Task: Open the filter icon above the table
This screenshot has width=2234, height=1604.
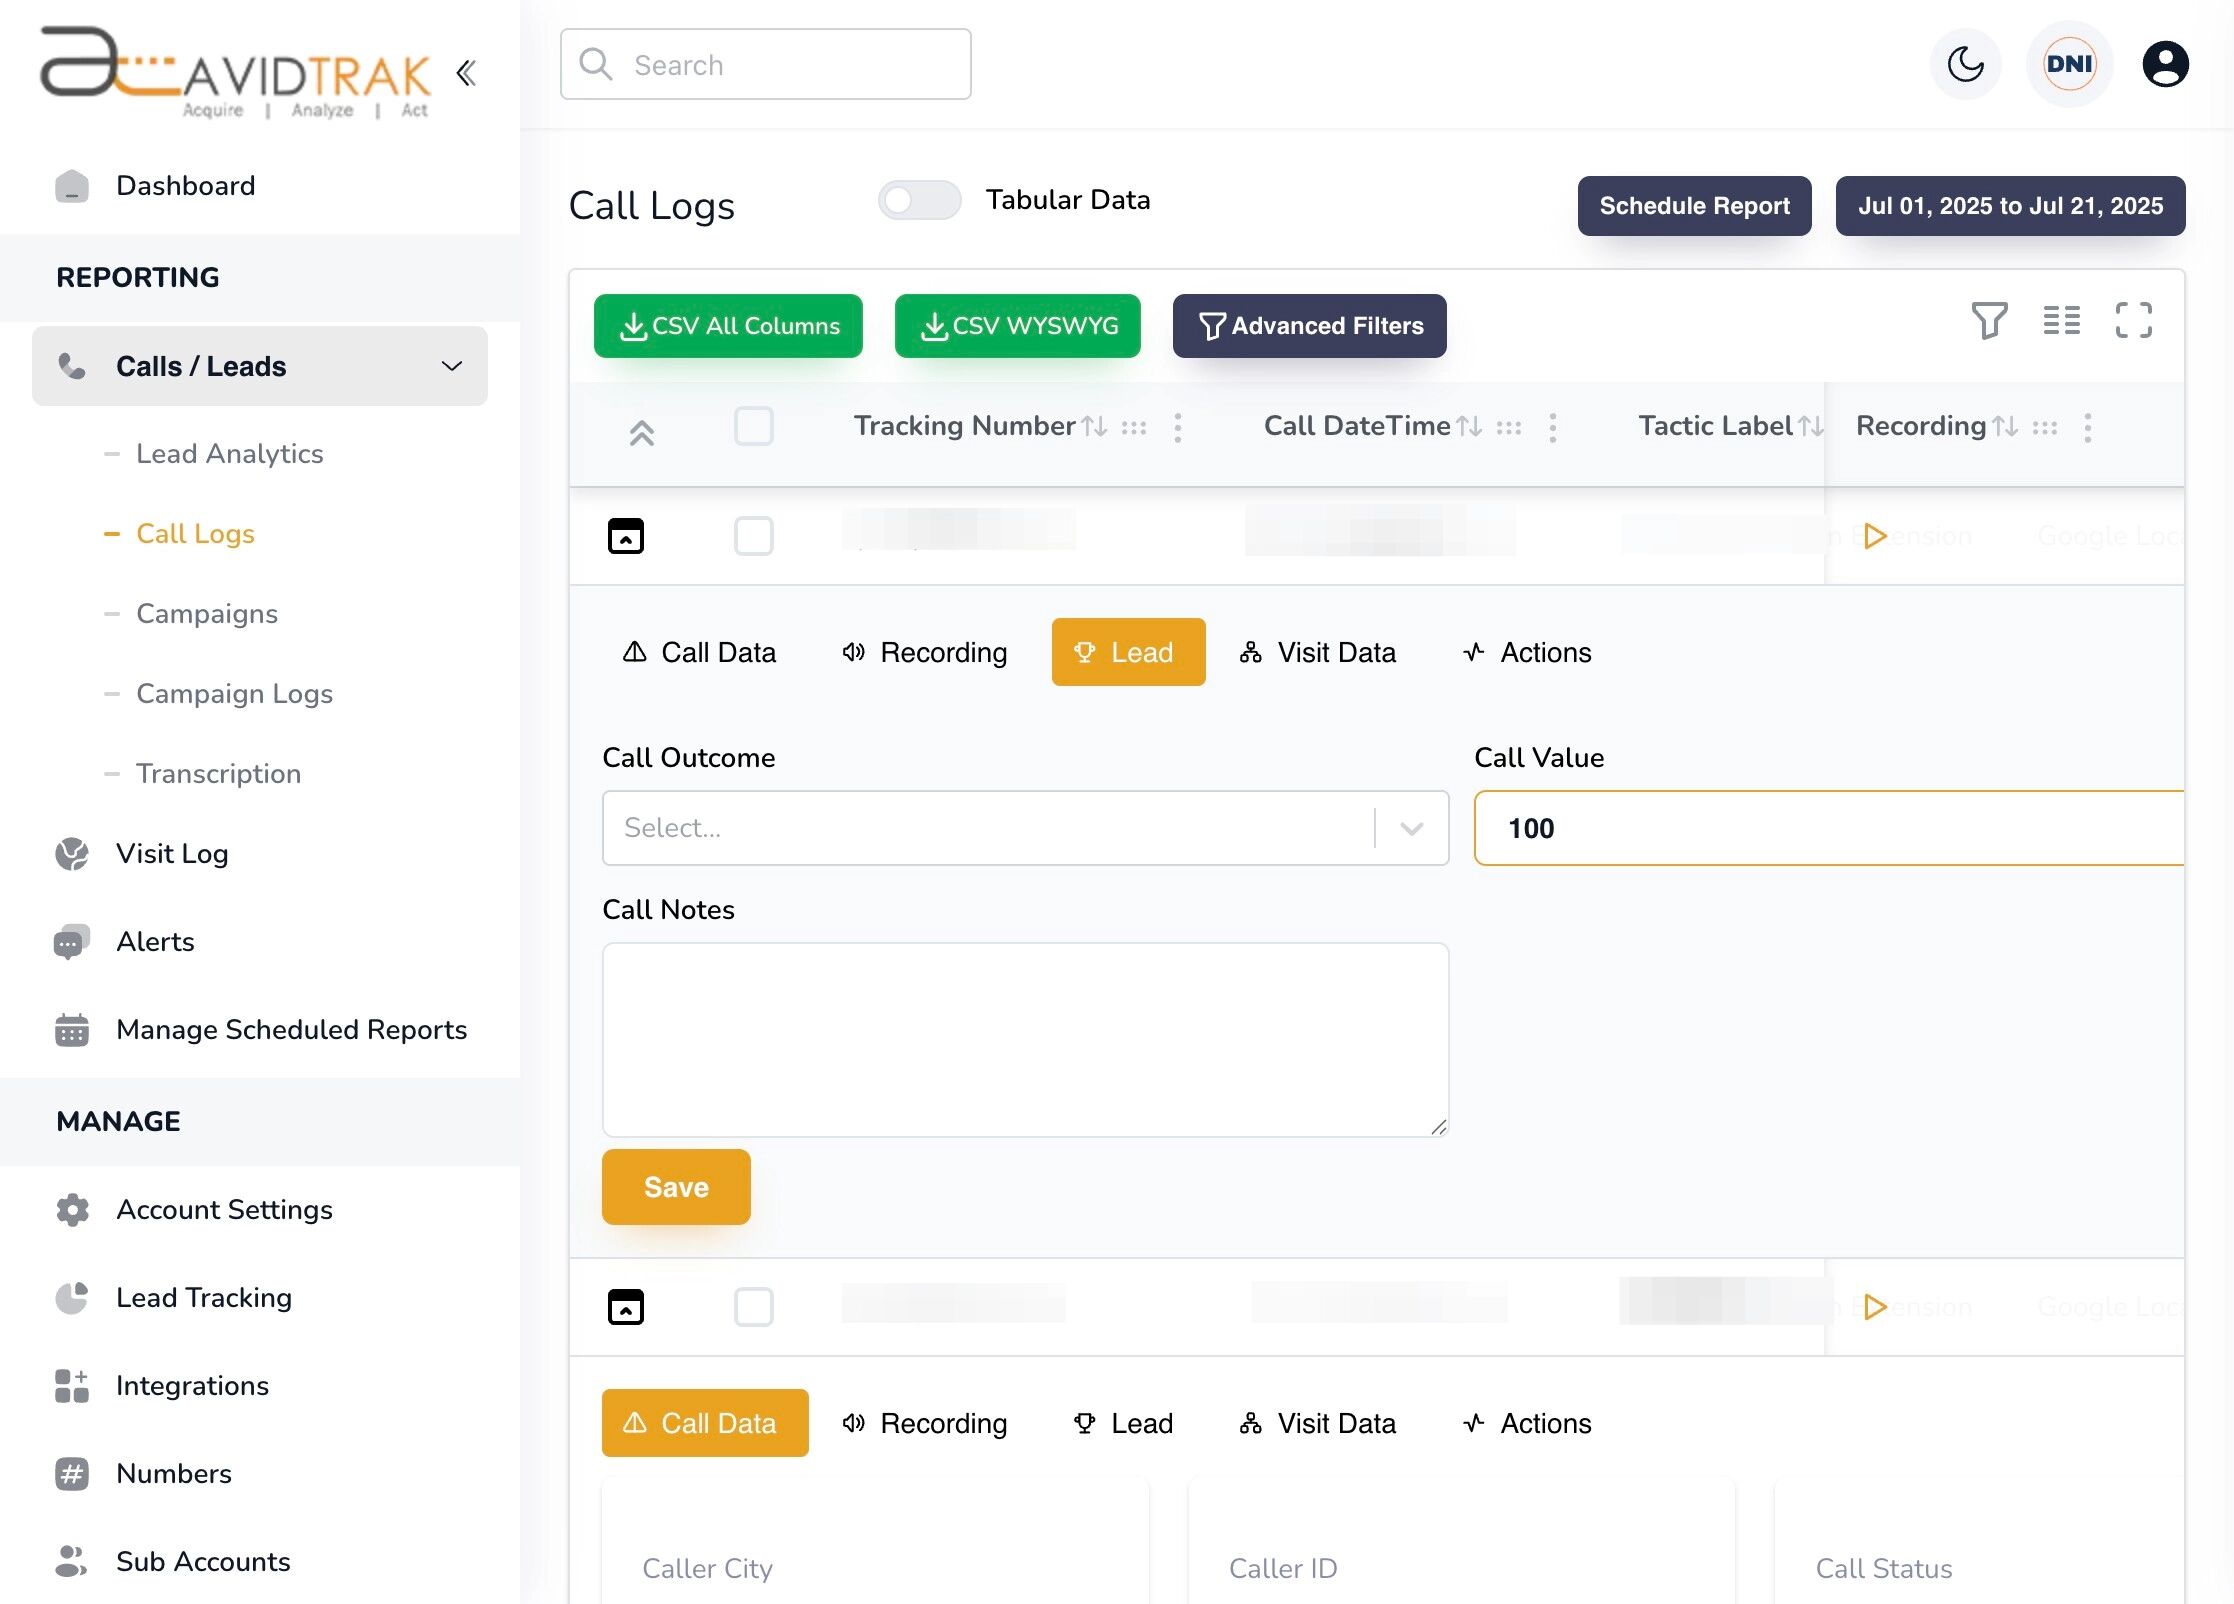Action: (1988, 321)
